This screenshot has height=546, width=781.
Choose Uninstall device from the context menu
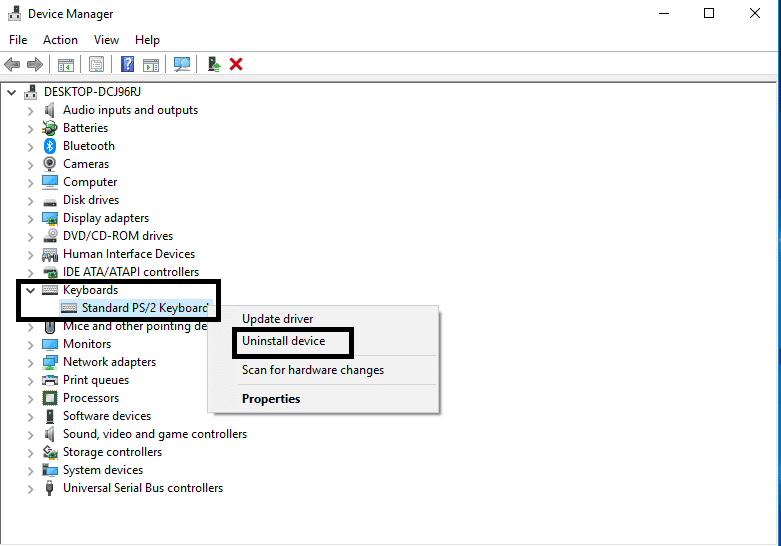283,341
